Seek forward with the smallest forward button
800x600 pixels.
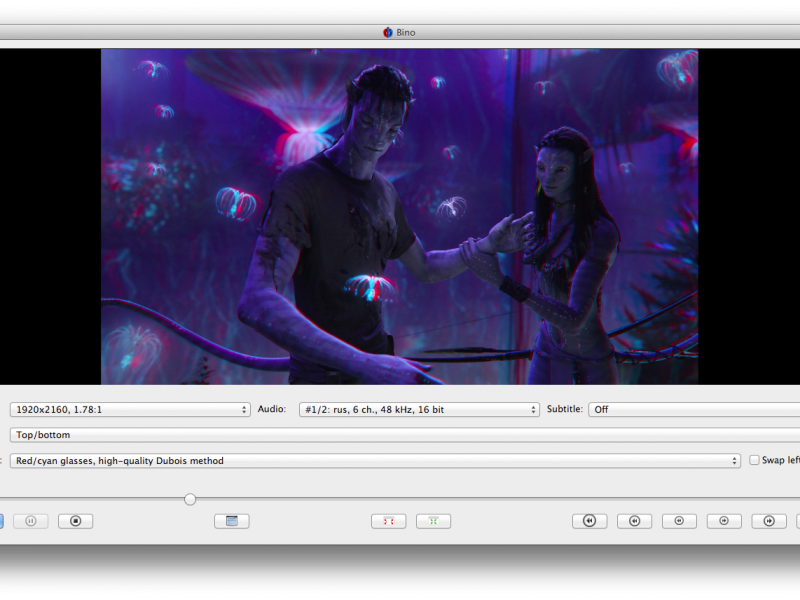click(724, 521)
